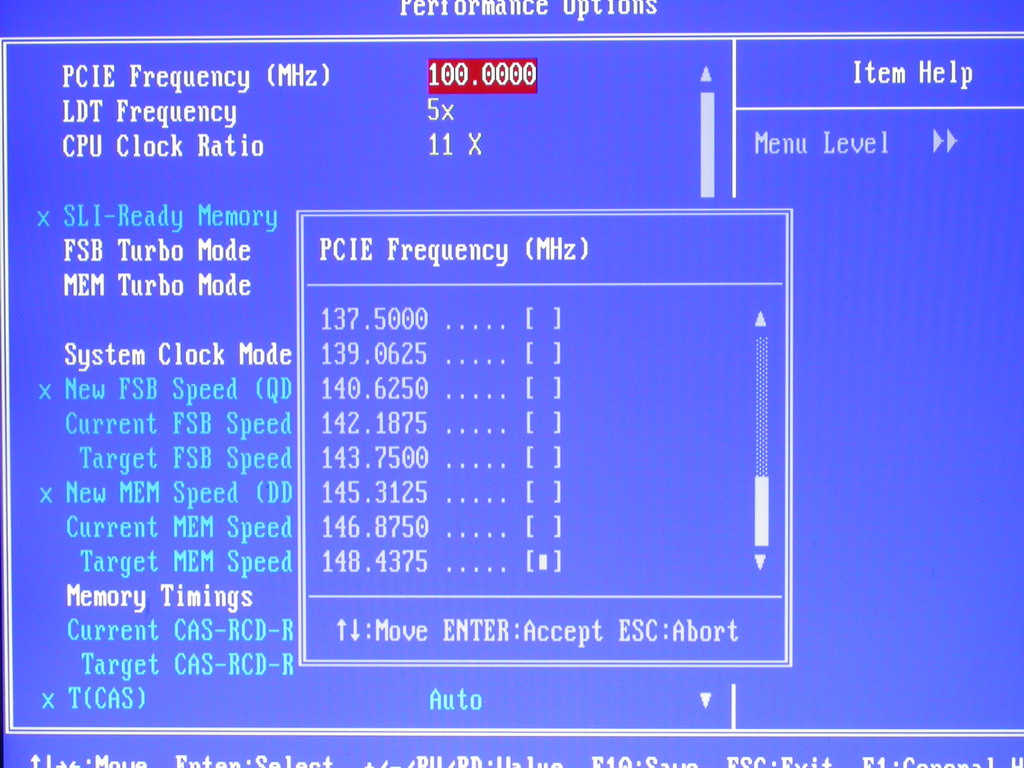This screenshot has height=768, width=1024.
Task: Choose the 143.7500 frequency option
Action: coord(441,458)
